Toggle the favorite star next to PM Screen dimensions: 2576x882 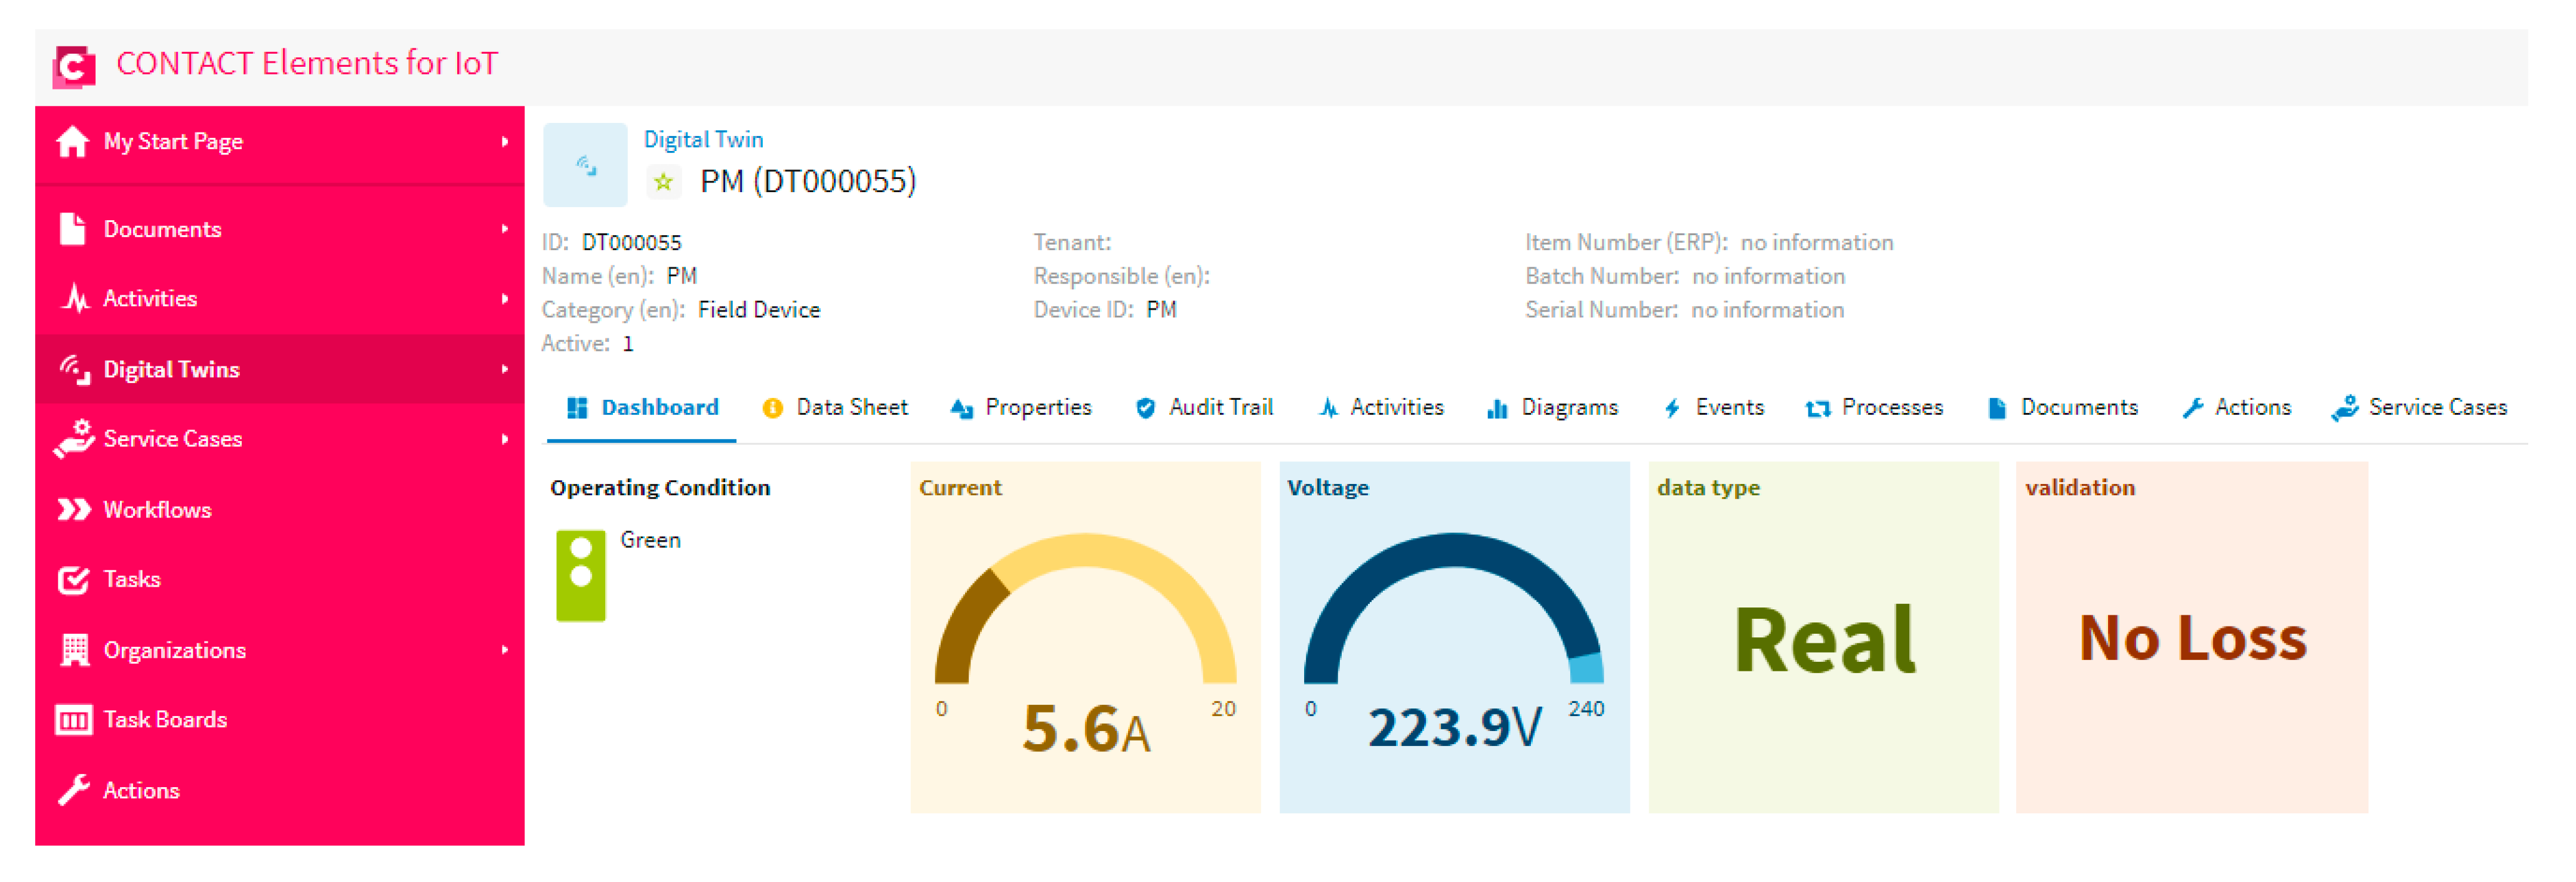click(662, 182)
